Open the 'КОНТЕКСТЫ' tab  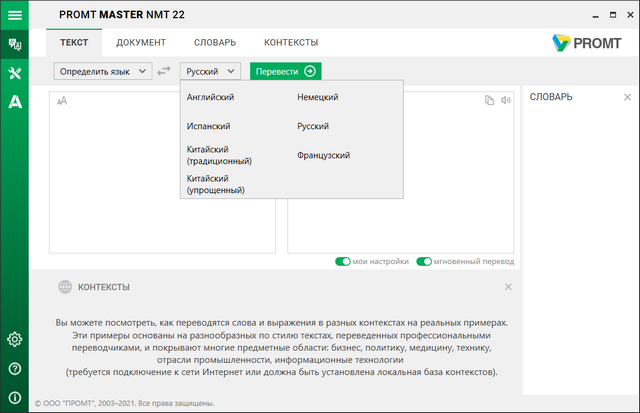pyautogui.click(x=291, y=43)
